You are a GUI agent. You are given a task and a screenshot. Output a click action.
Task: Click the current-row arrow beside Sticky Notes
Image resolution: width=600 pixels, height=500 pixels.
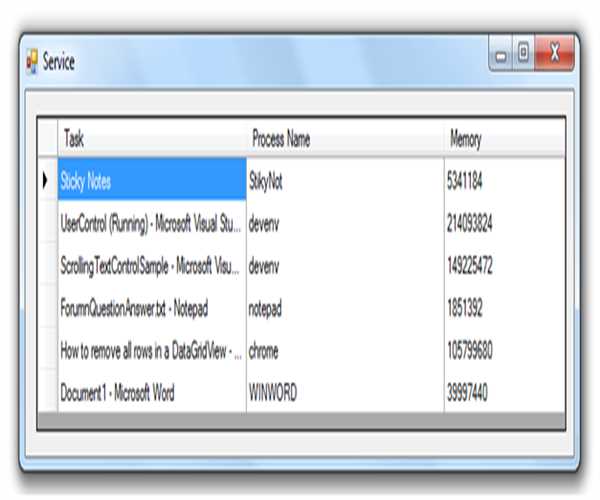(x=46, y=181)
